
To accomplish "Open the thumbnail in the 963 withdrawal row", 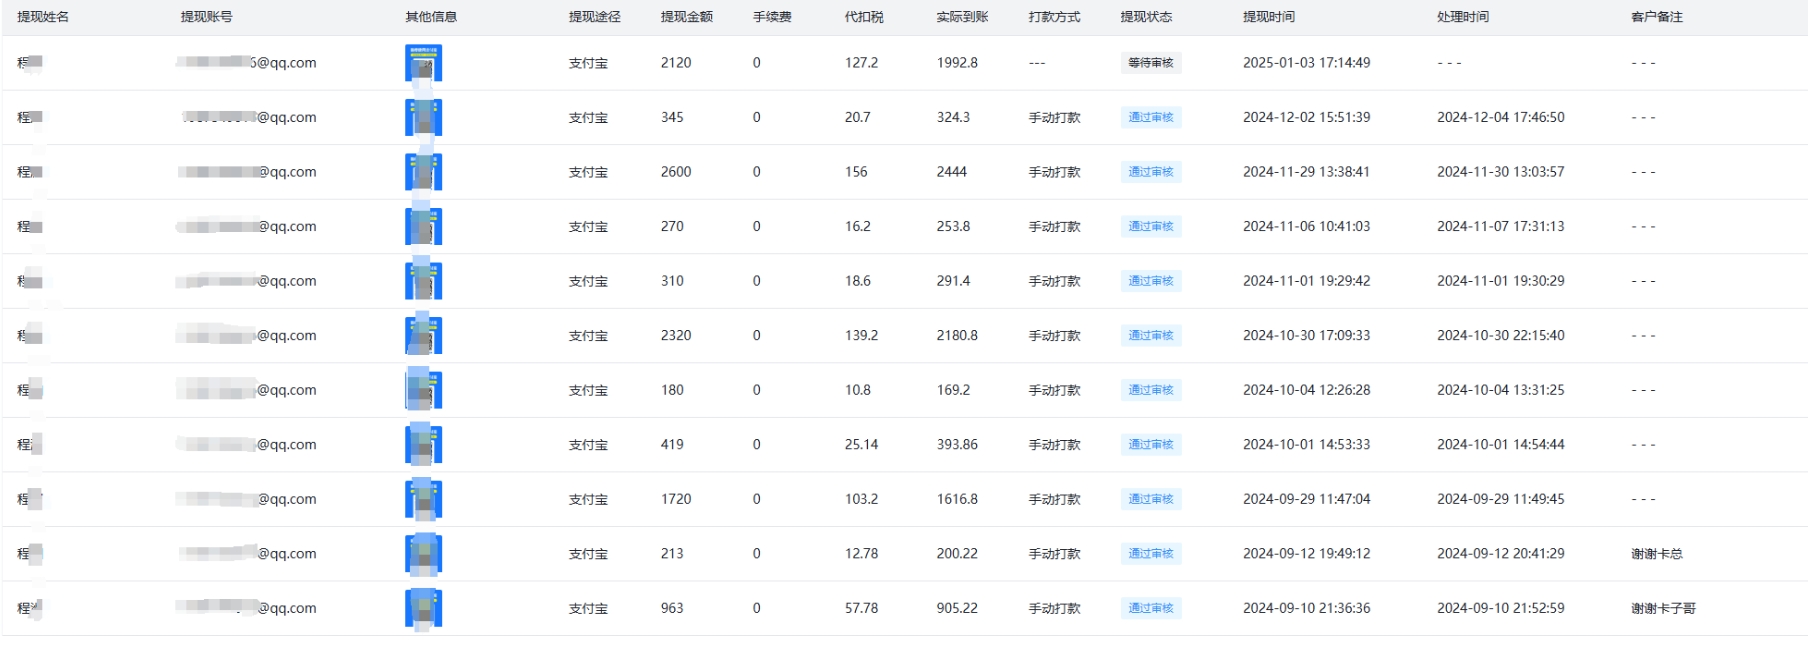I will [x=423, y=609].
